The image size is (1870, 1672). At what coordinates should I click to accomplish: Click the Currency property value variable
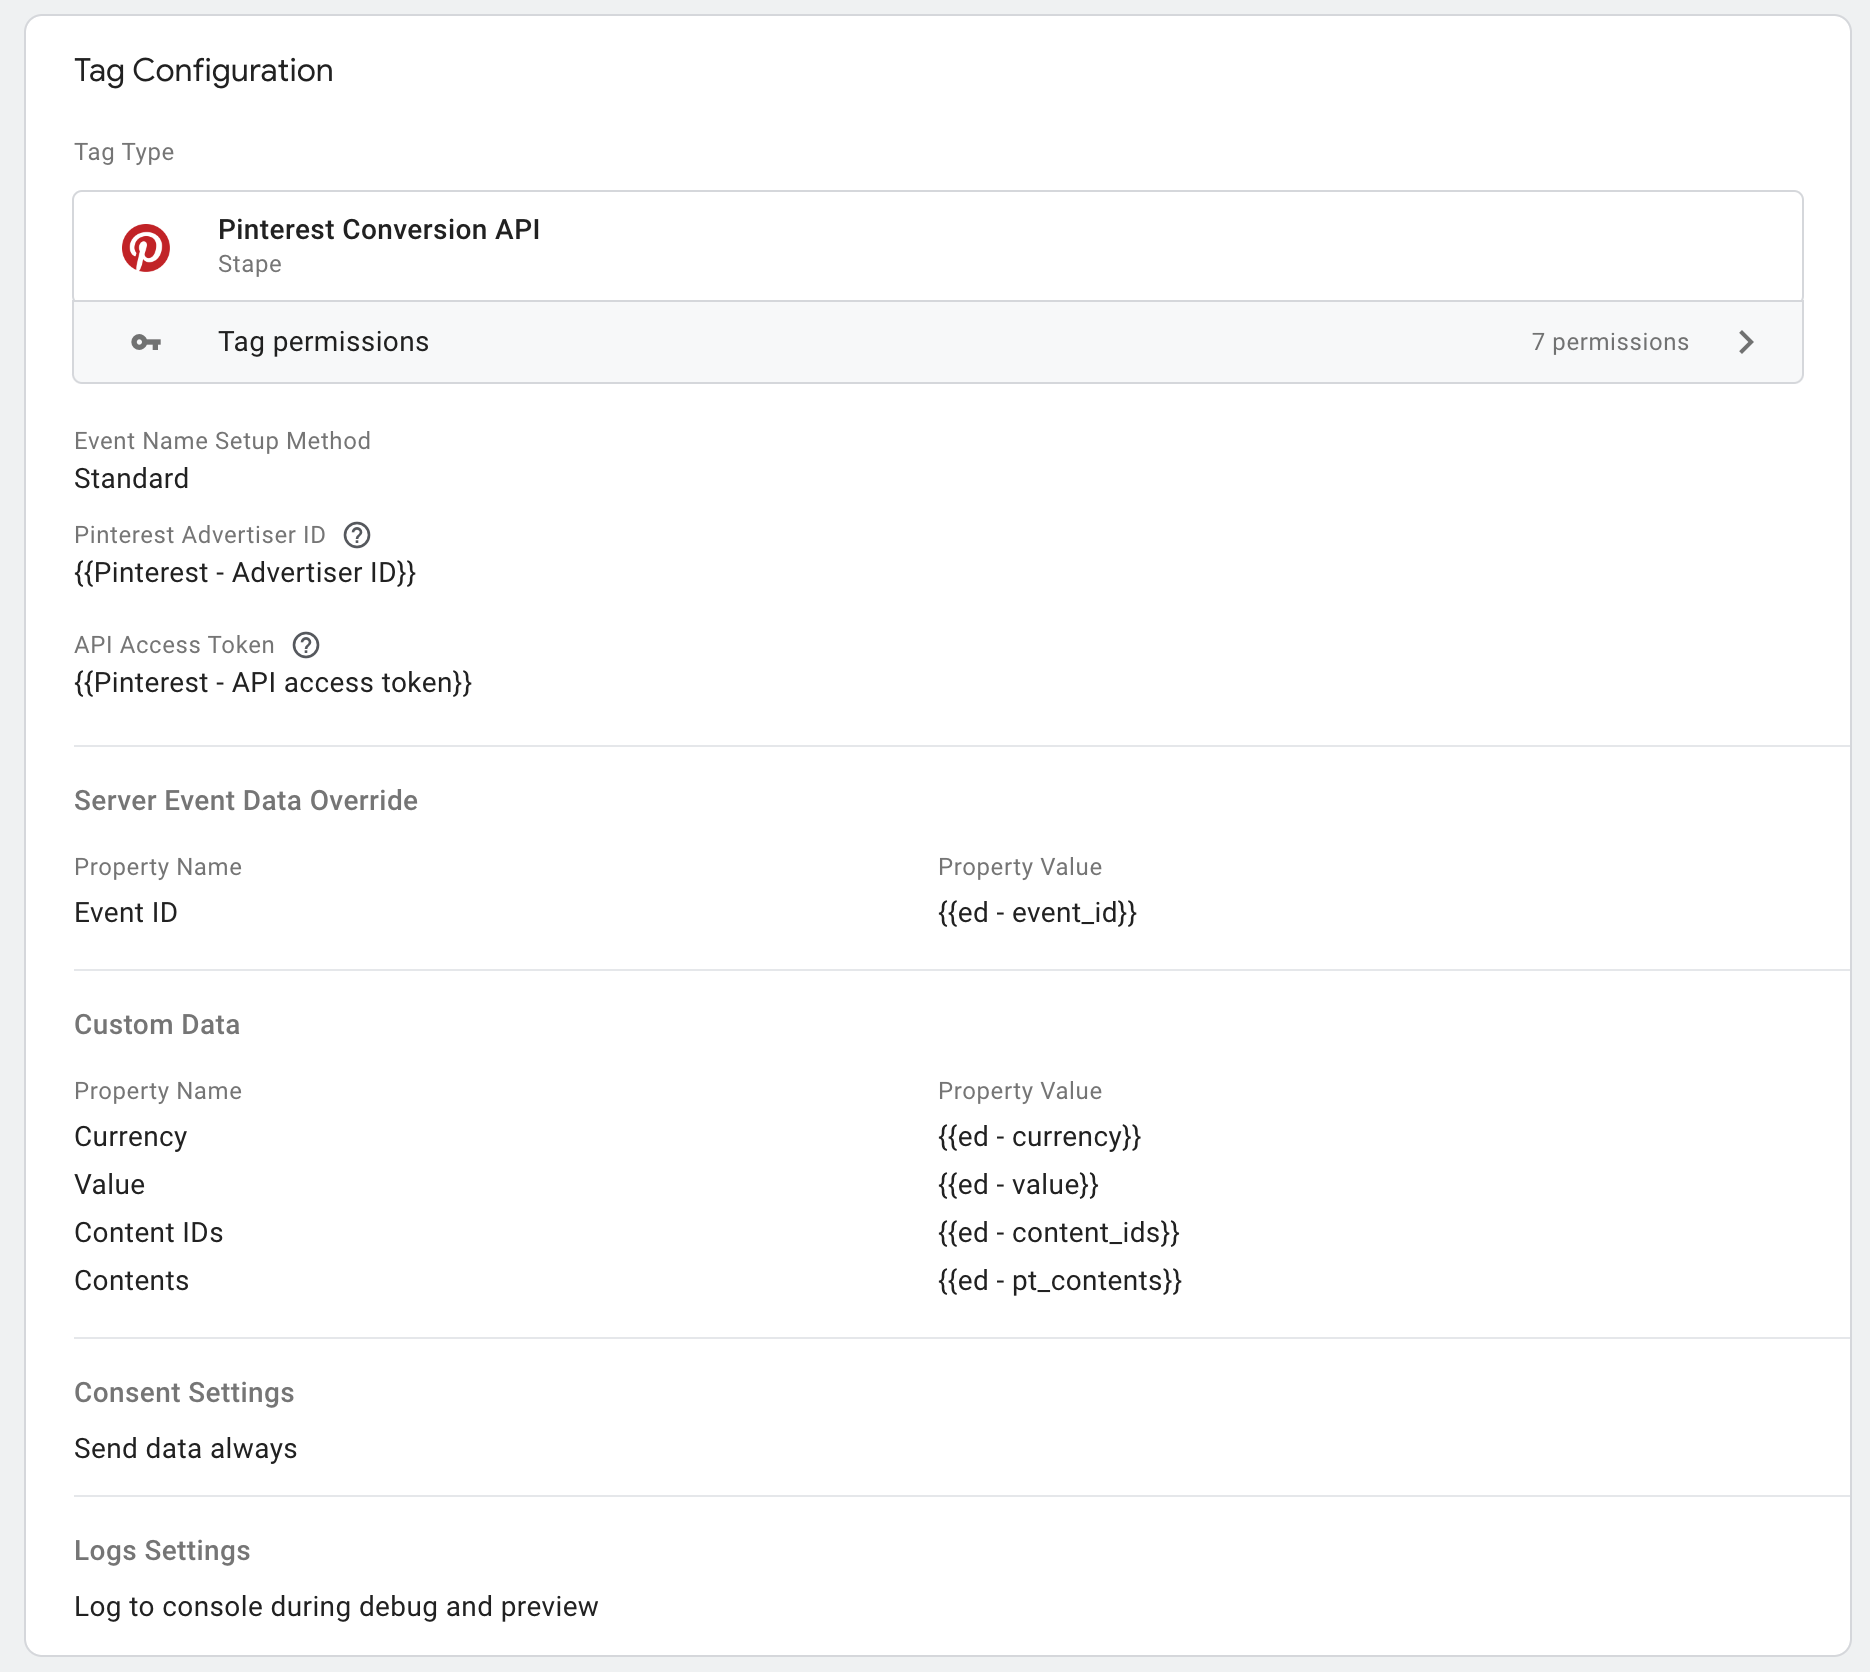(1039, 1137)
